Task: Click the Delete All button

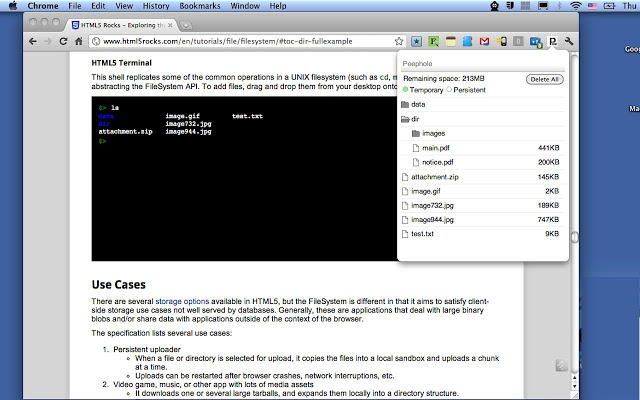Action: 544,79
